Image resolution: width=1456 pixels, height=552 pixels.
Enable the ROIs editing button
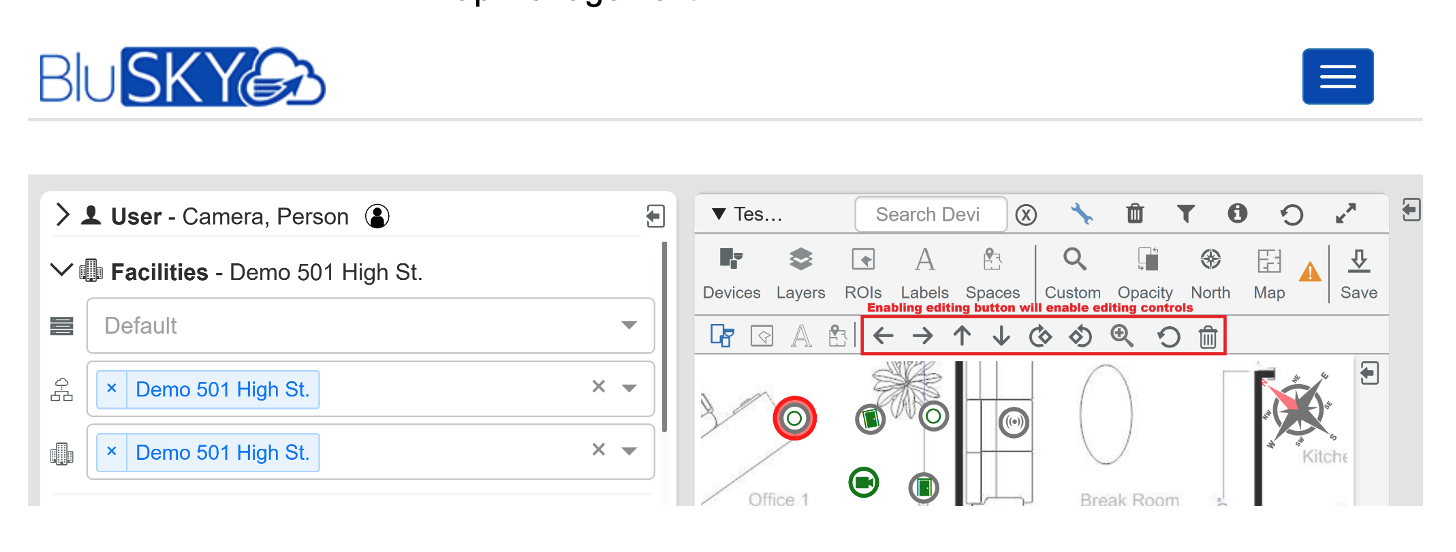pos(862,272)
